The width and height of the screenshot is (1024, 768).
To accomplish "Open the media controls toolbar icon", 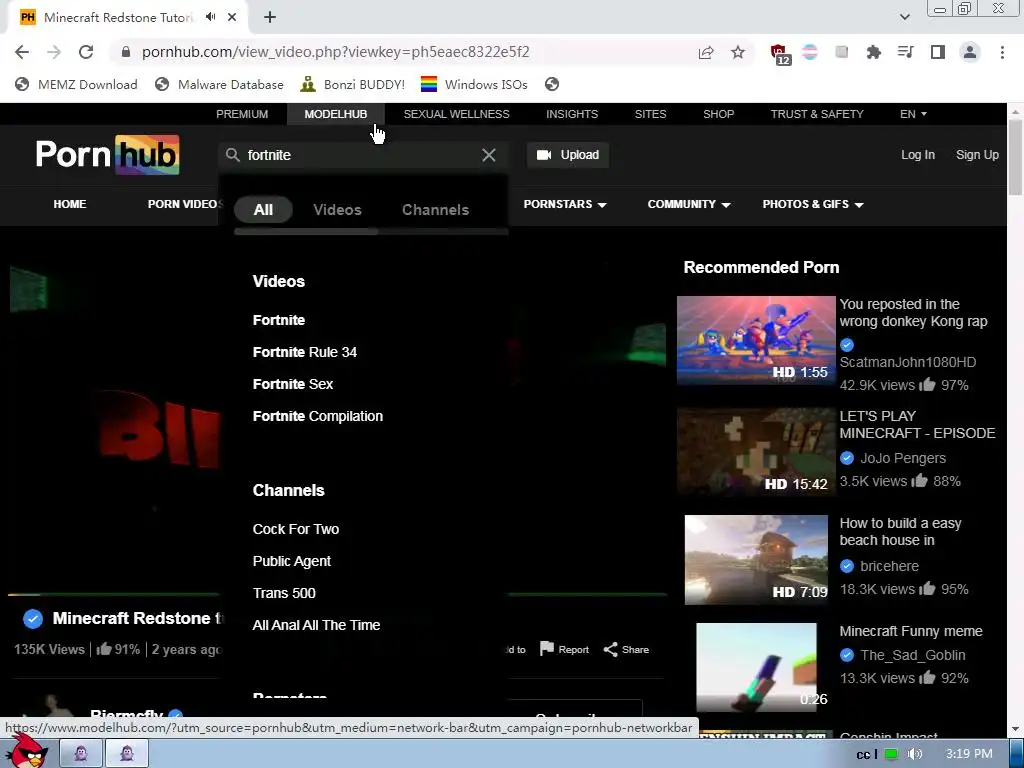I will (905, 52).
